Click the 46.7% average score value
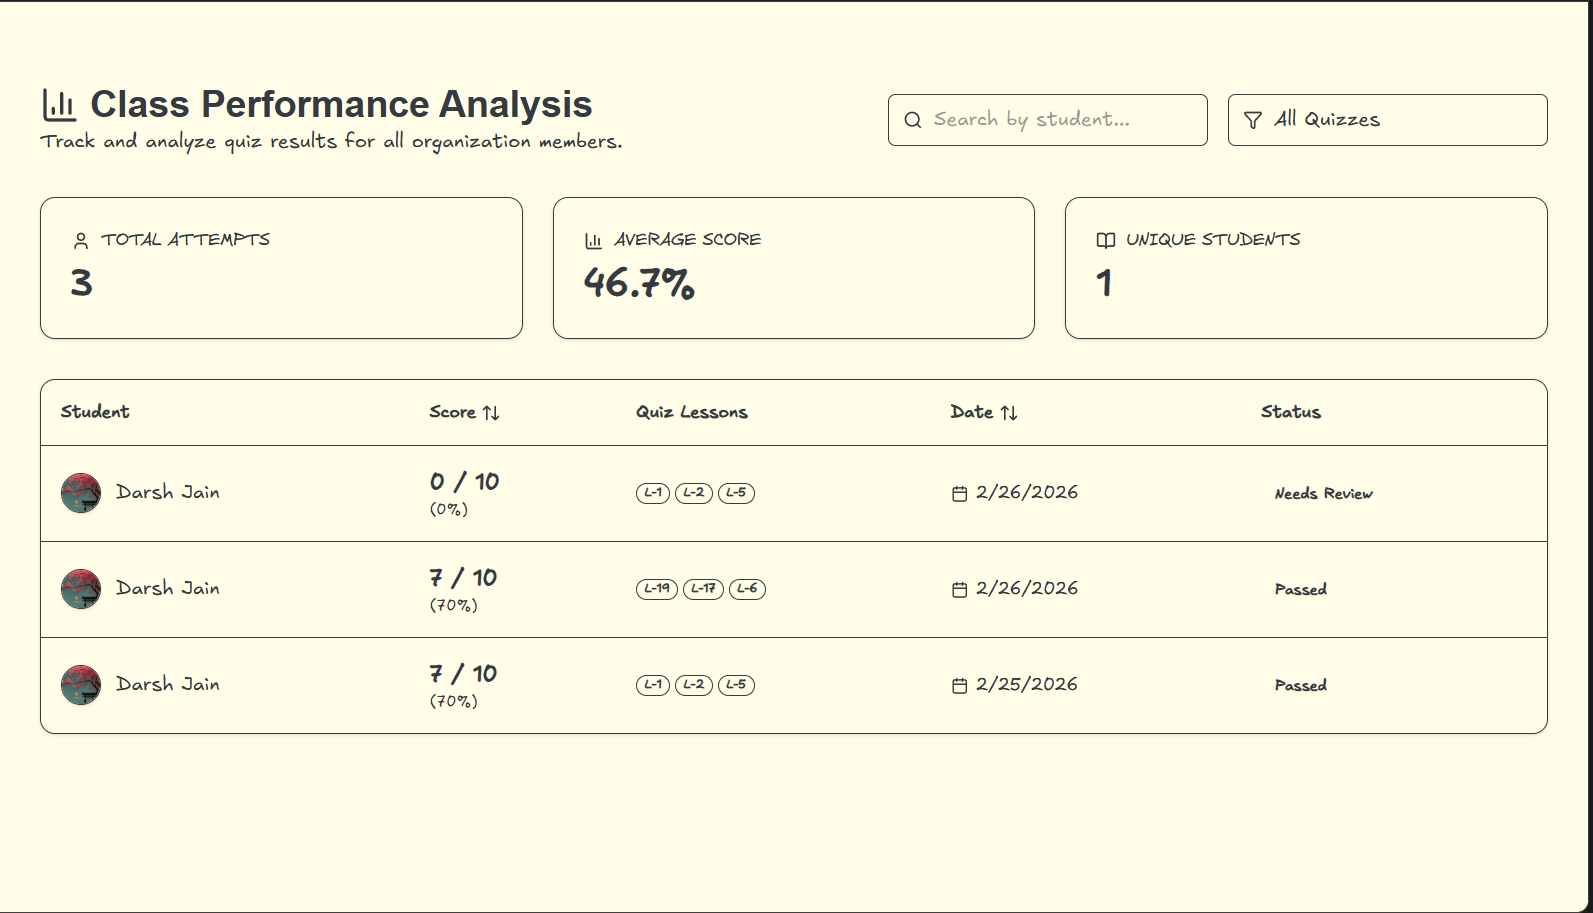Viewport: 1593px width, 913px height. (x=640, y=287)
